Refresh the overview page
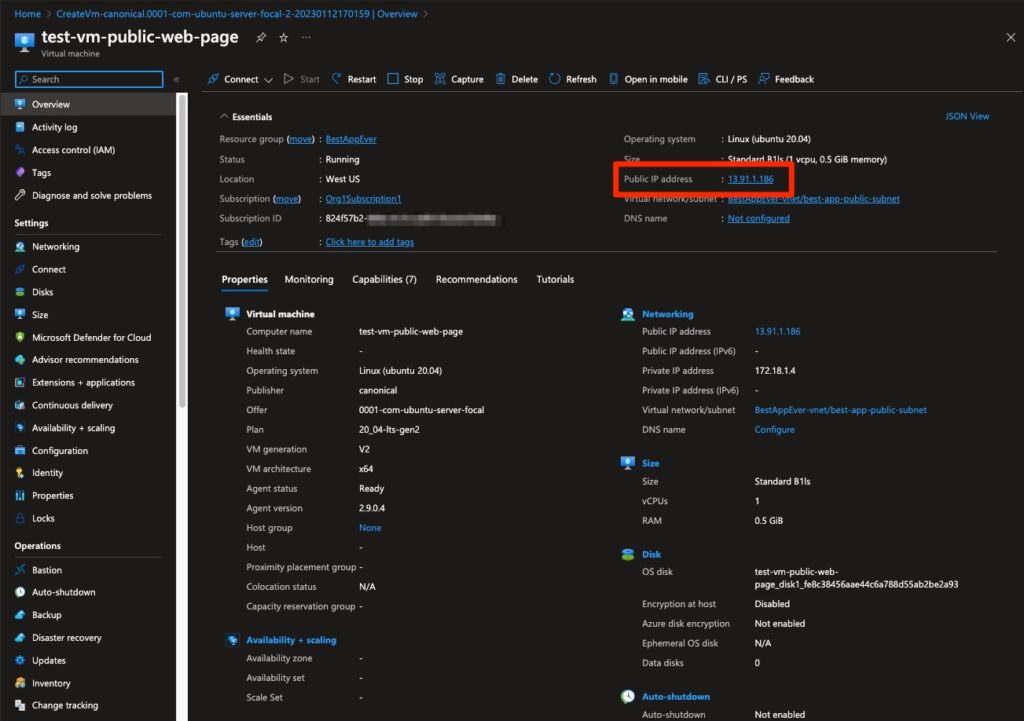Screen dimensions: 1024x721 573,79
